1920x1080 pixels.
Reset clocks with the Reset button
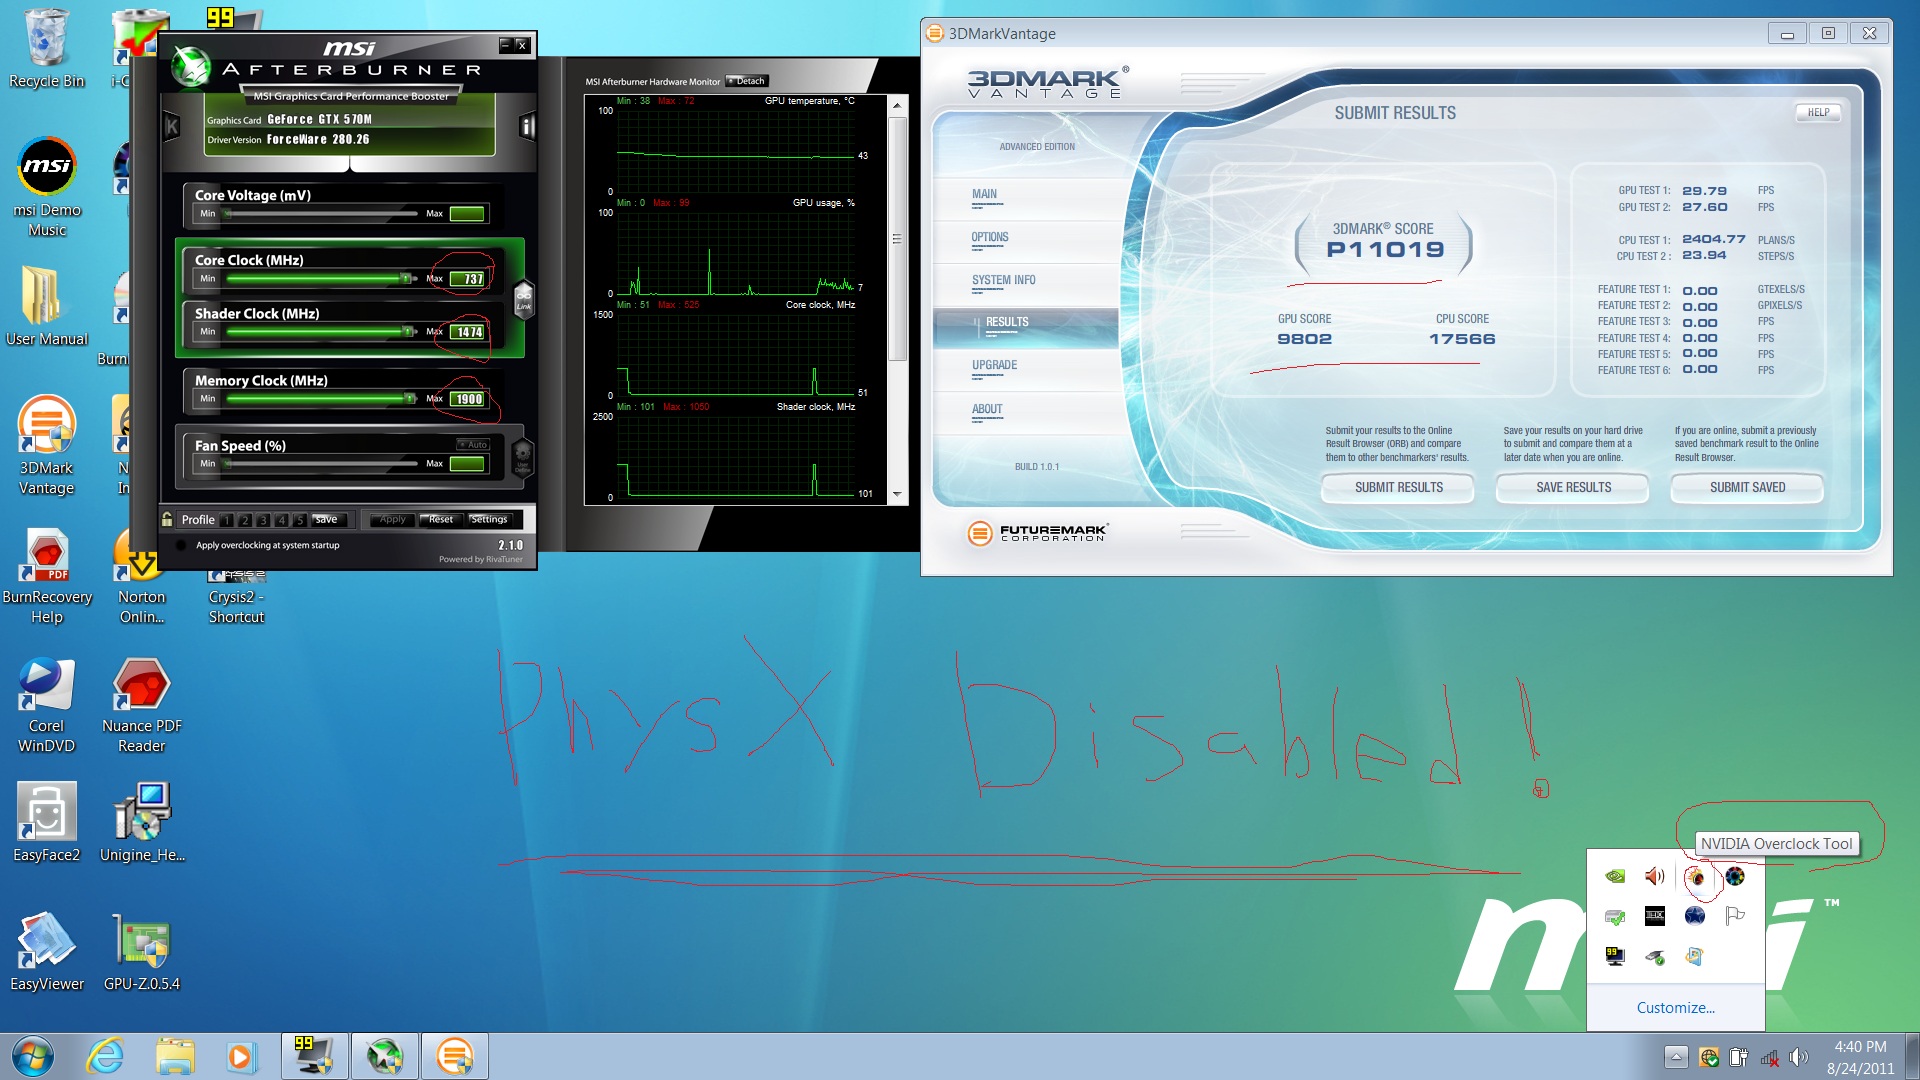pyautogui.click(x=441, y=520)
